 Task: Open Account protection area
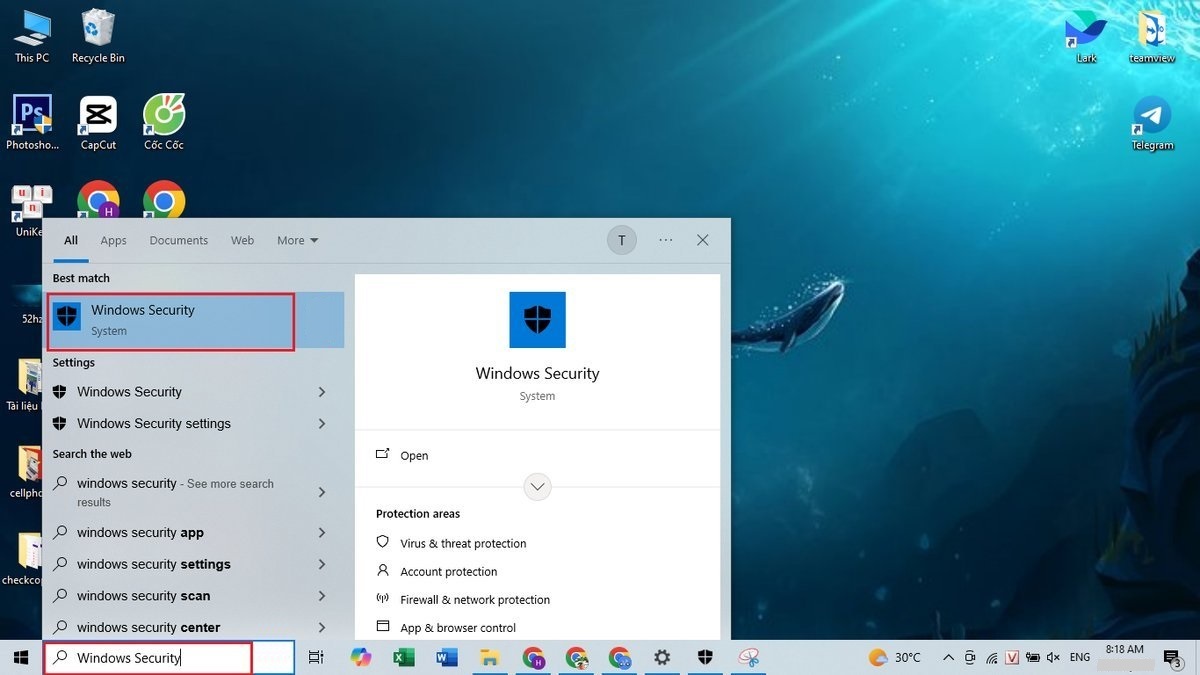[437, 571]
